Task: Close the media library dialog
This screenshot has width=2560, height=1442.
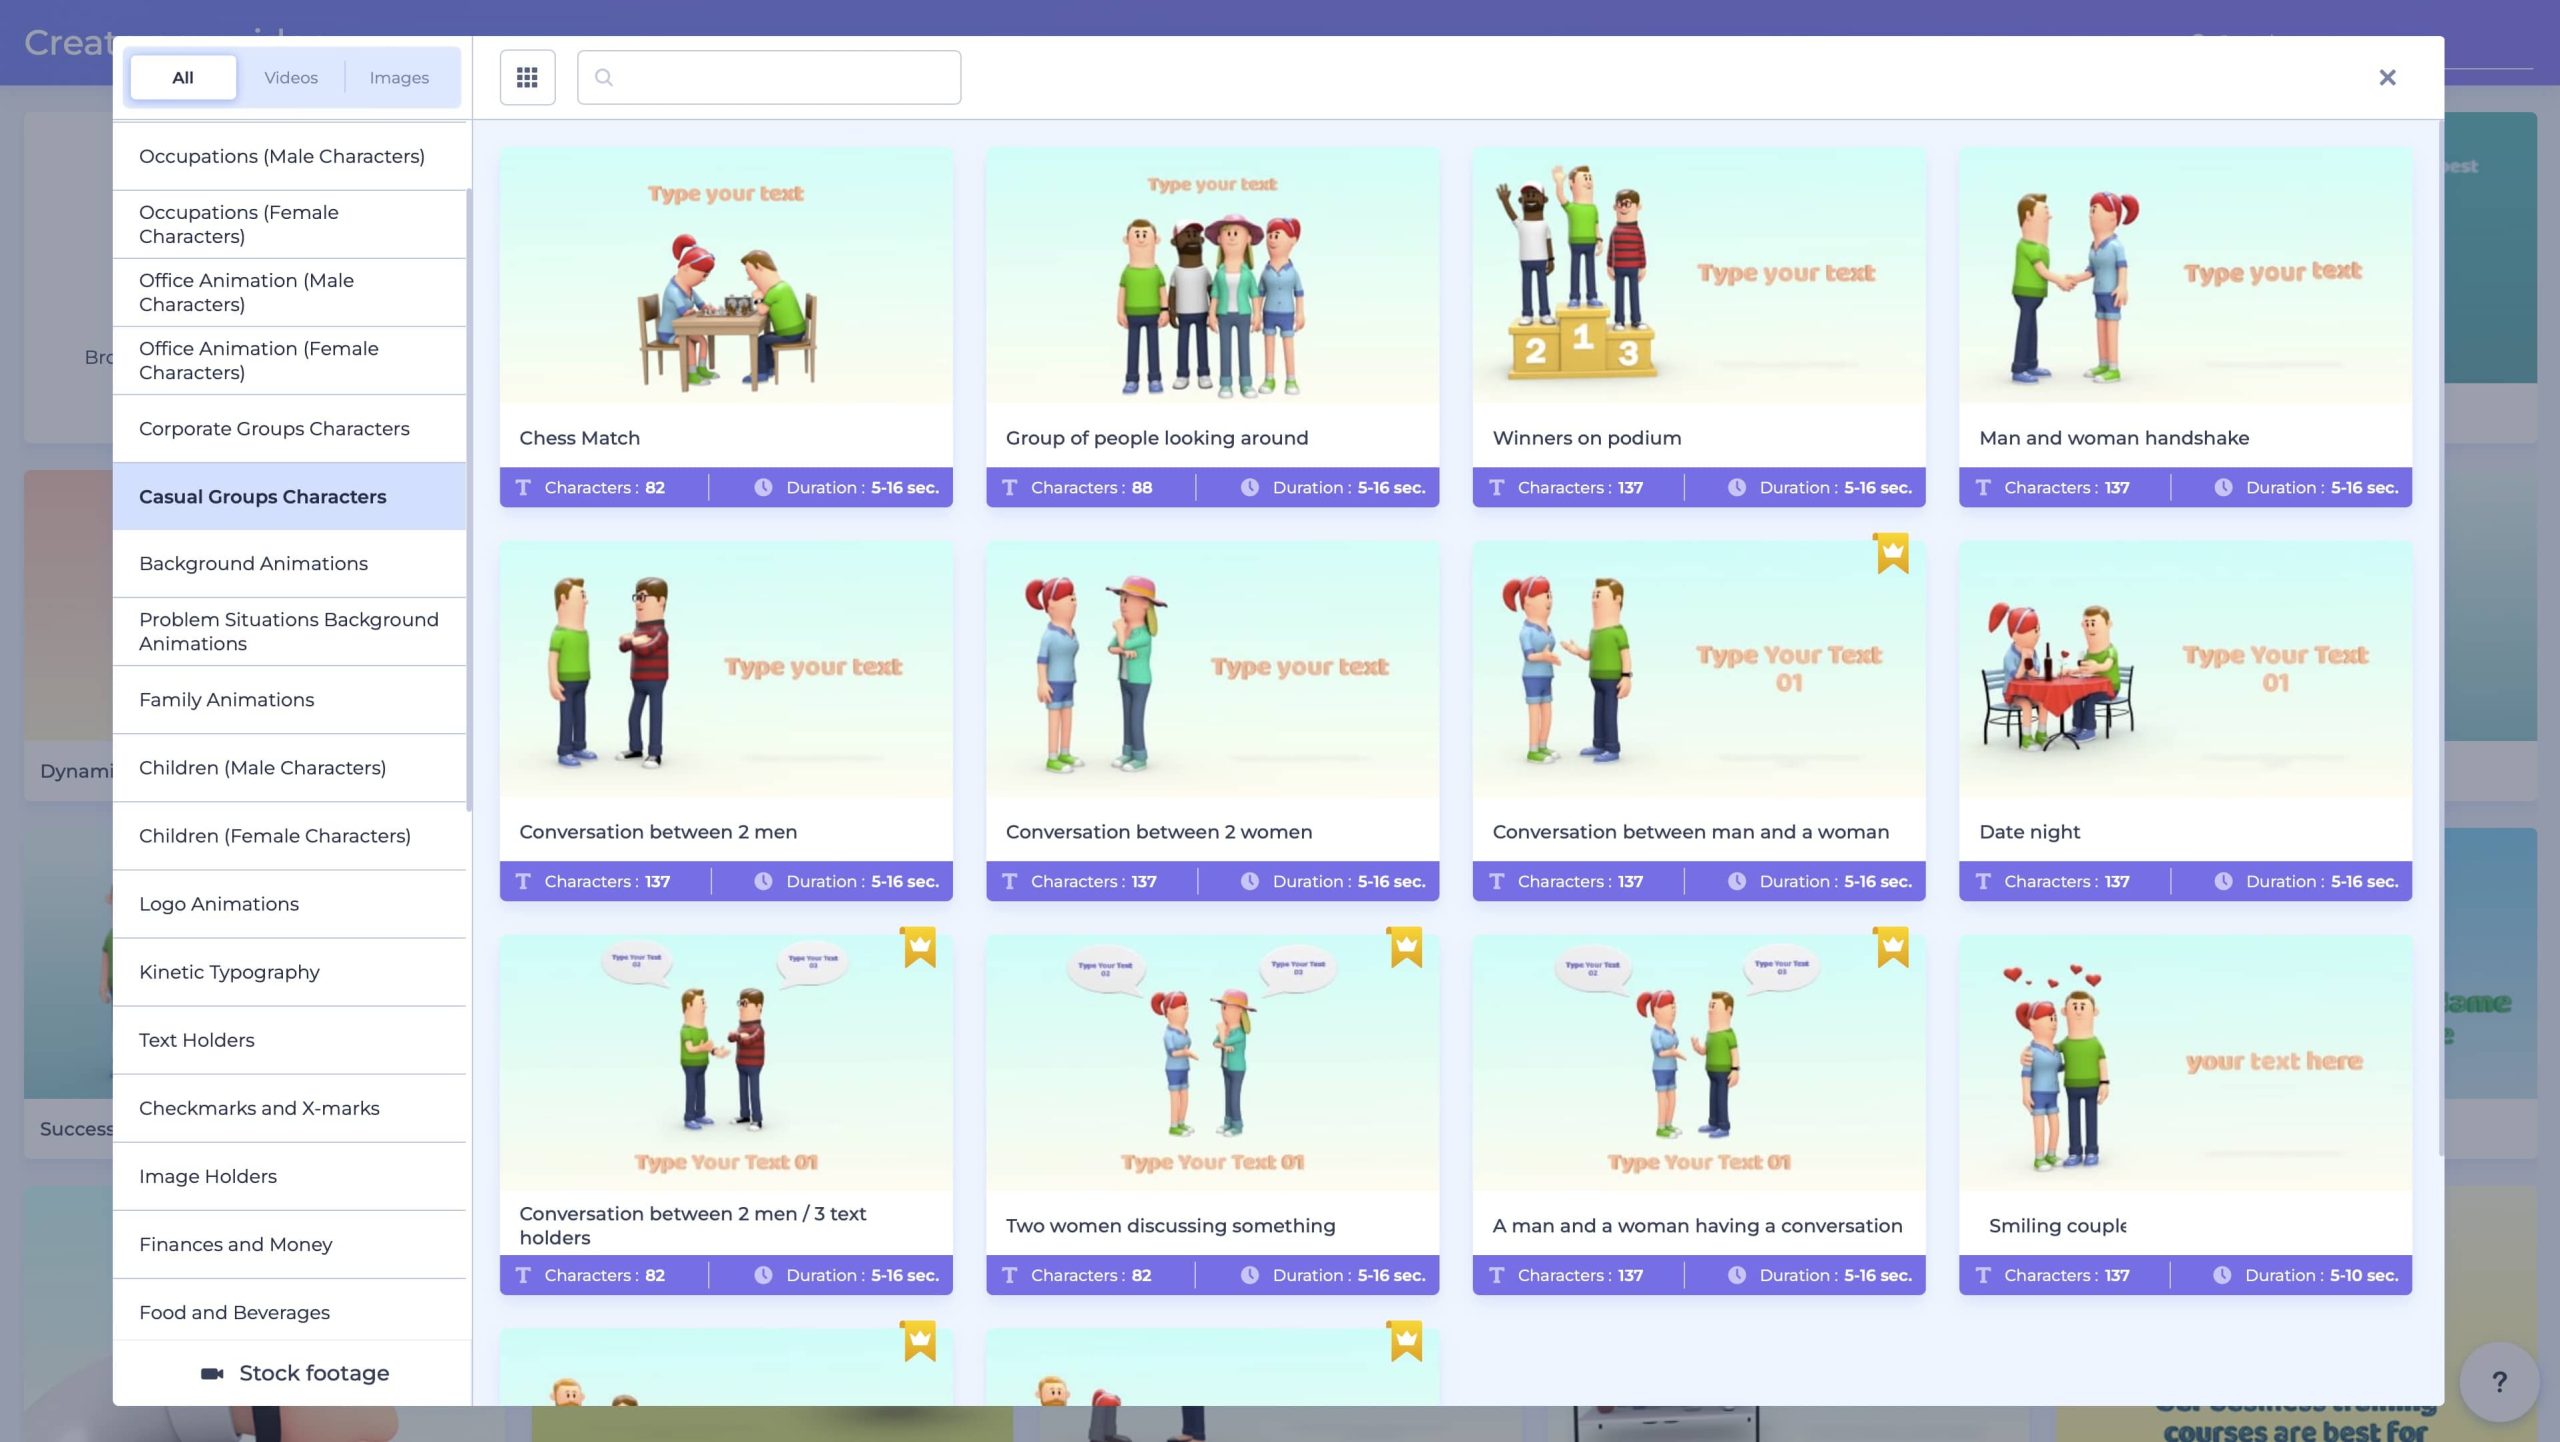Action: click(x=2387, y=77)
